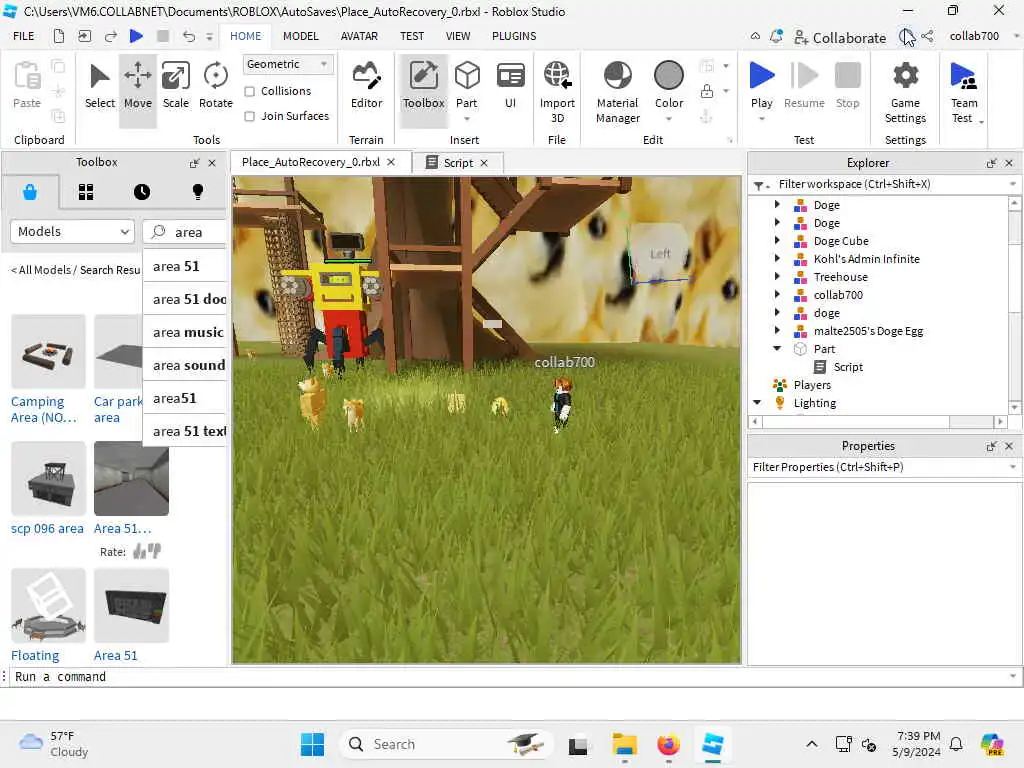The image size is (1024, 768).
Task: Open notifications bell in ribbon
Action: tap(776, 37)
